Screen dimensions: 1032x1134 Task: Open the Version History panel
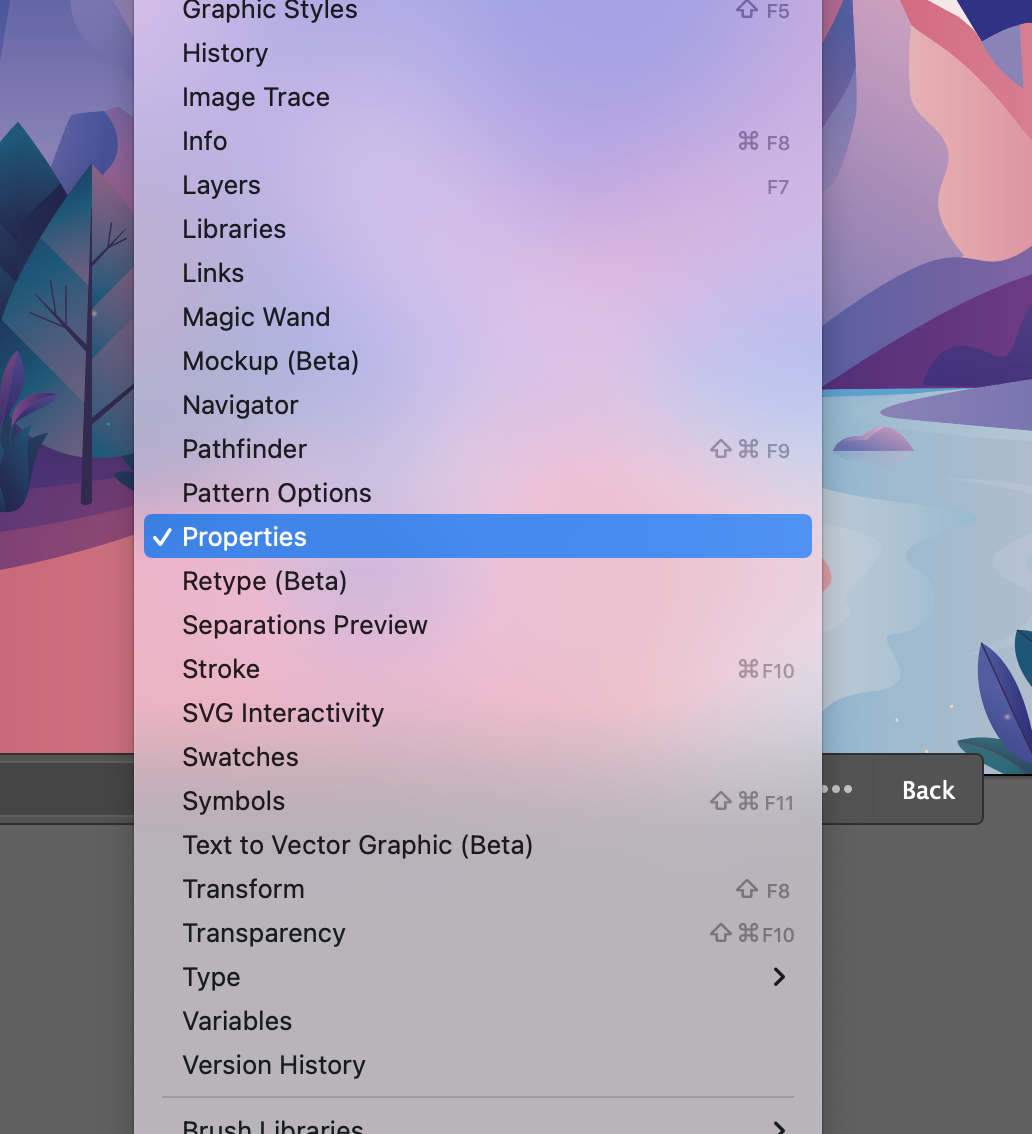tap(273, 1065)
